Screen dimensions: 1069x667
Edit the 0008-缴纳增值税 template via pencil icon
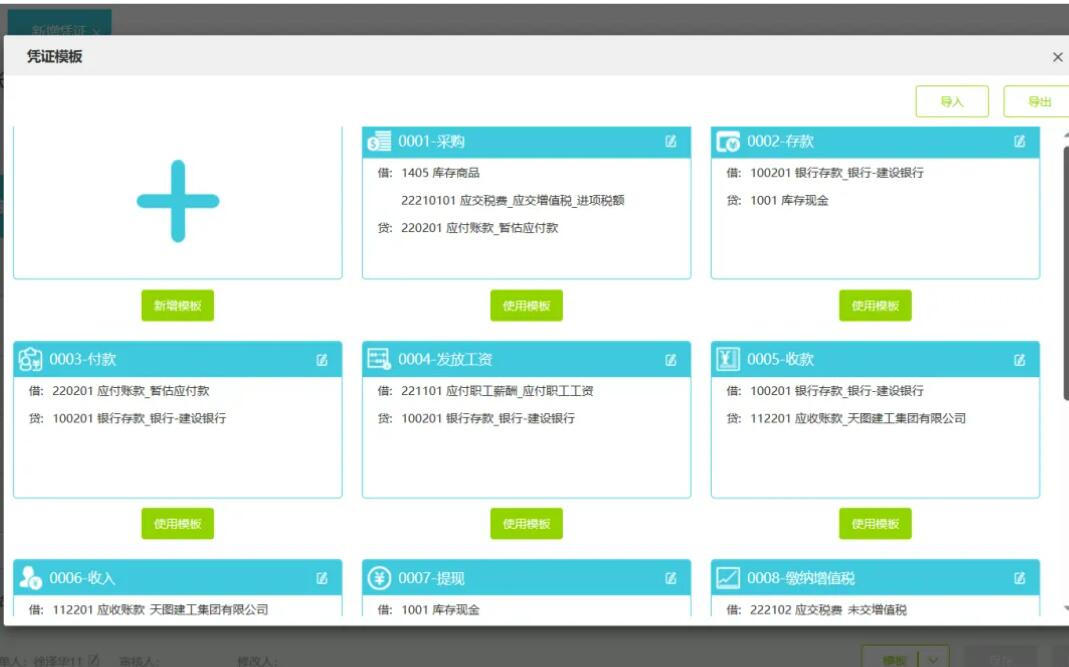coord(1019,578)
